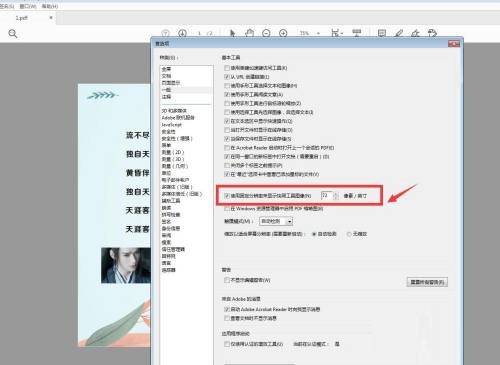Image resolution: width=500 pixels, height=365 pixels.
Task: Click the fit page view icon
Action: coord(336,33)
